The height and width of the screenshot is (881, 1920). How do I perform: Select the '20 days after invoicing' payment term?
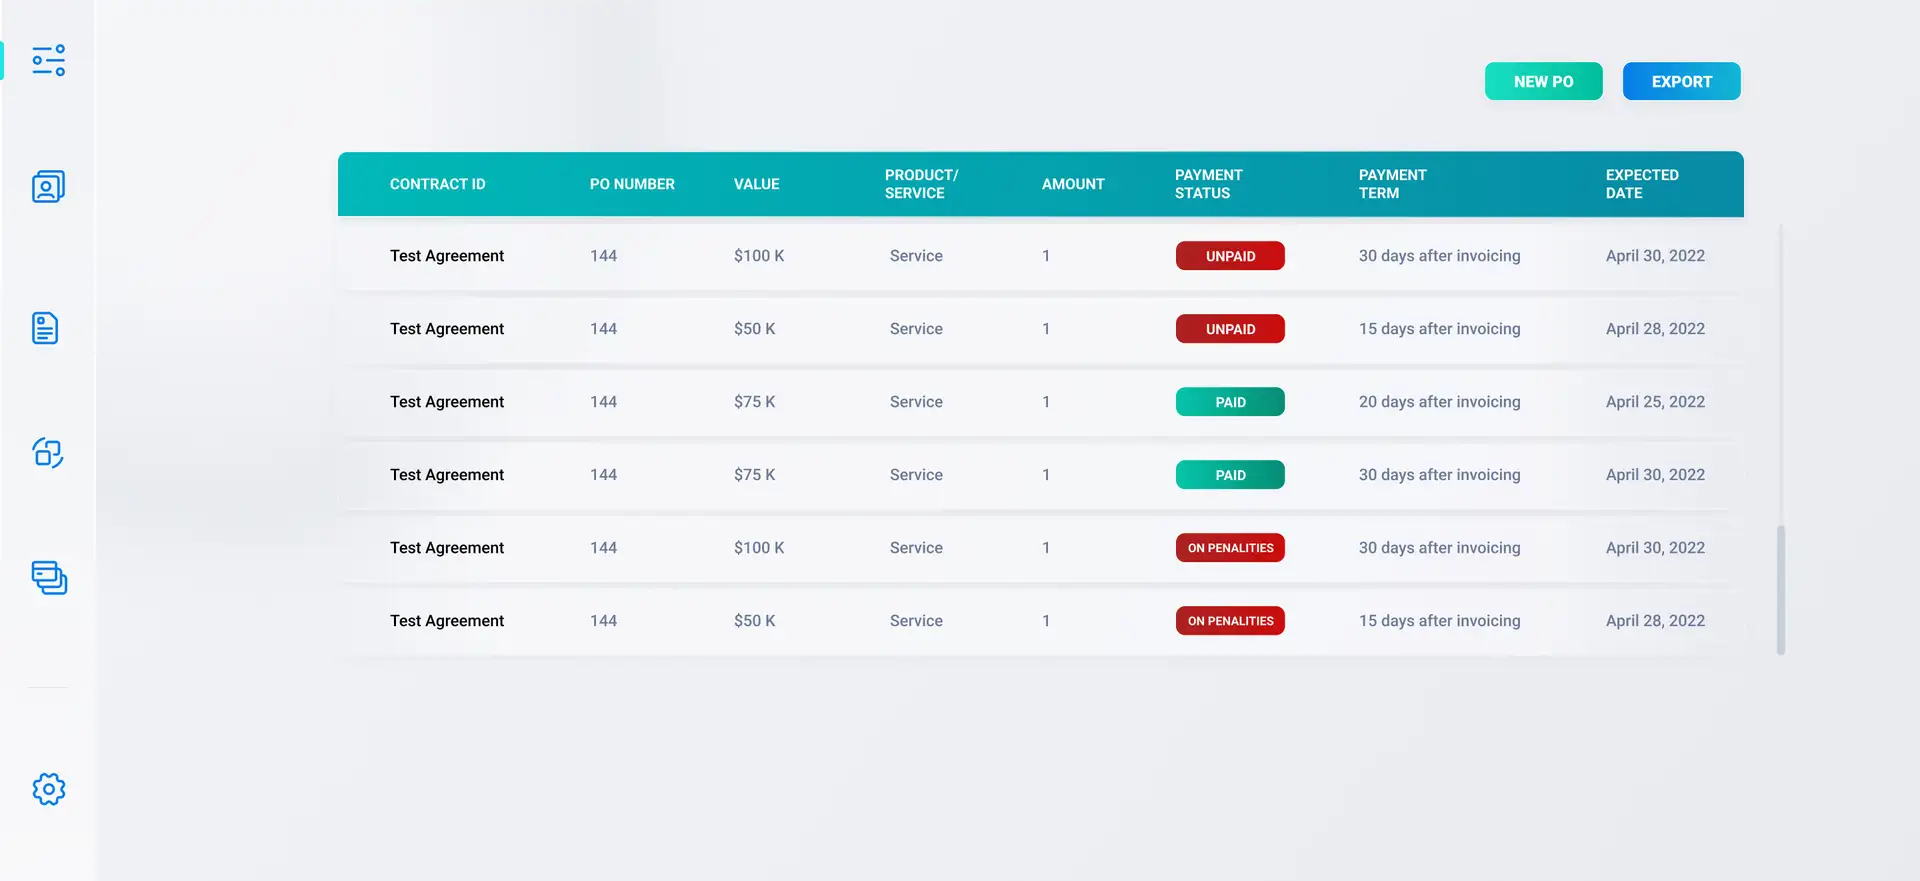pyautogui.click(x=1439, y=402)
